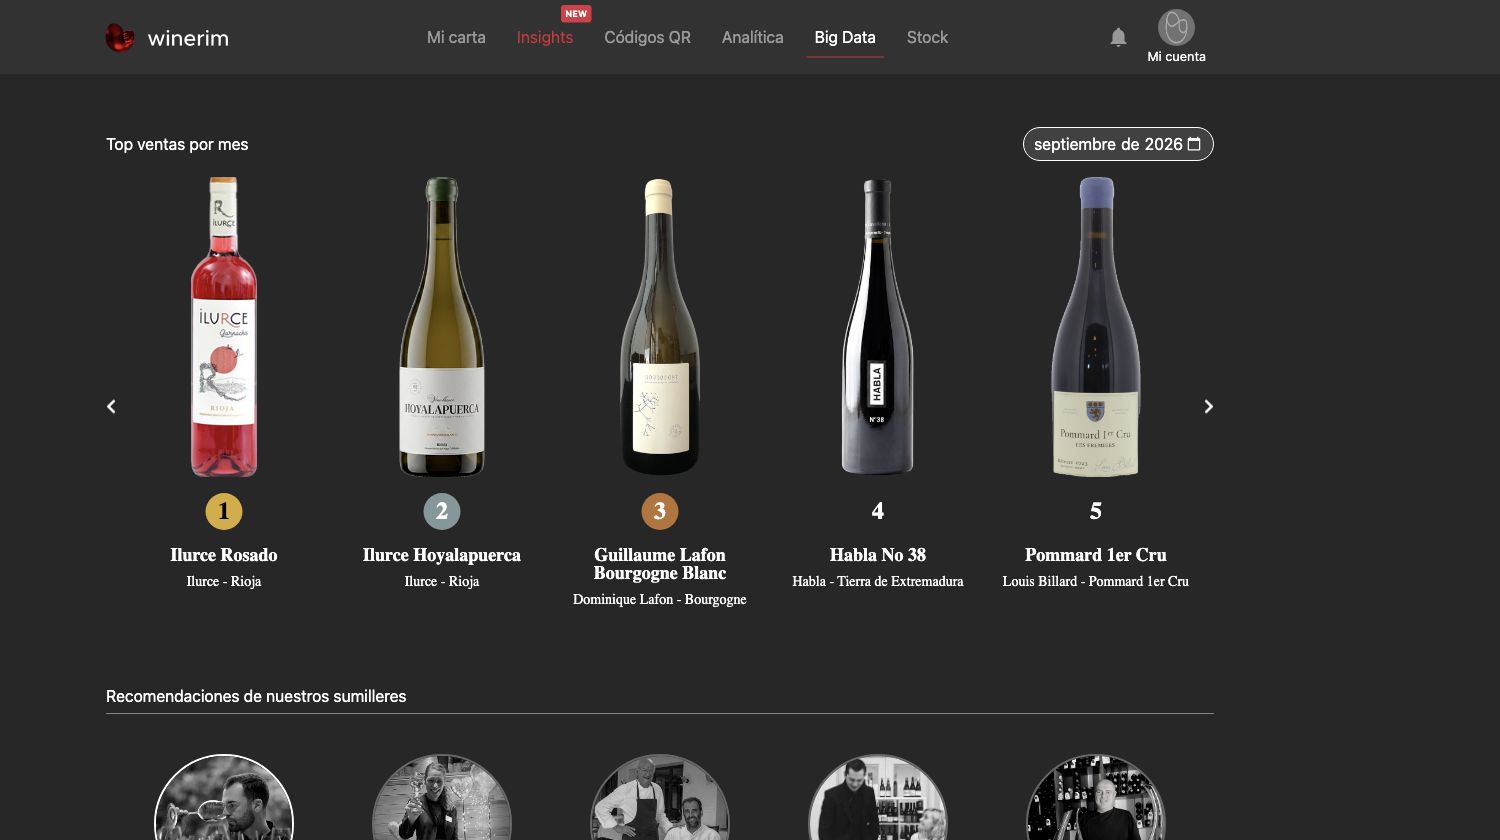Screen dimensions: 1500x840
Task: Open the Insights tab
Action: [x=545, y=37]
